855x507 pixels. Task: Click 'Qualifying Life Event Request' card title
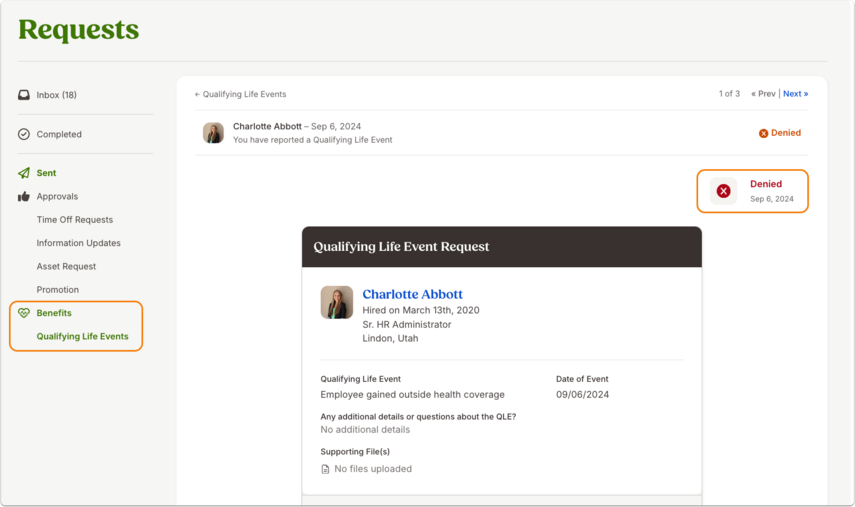pos(401,246)
